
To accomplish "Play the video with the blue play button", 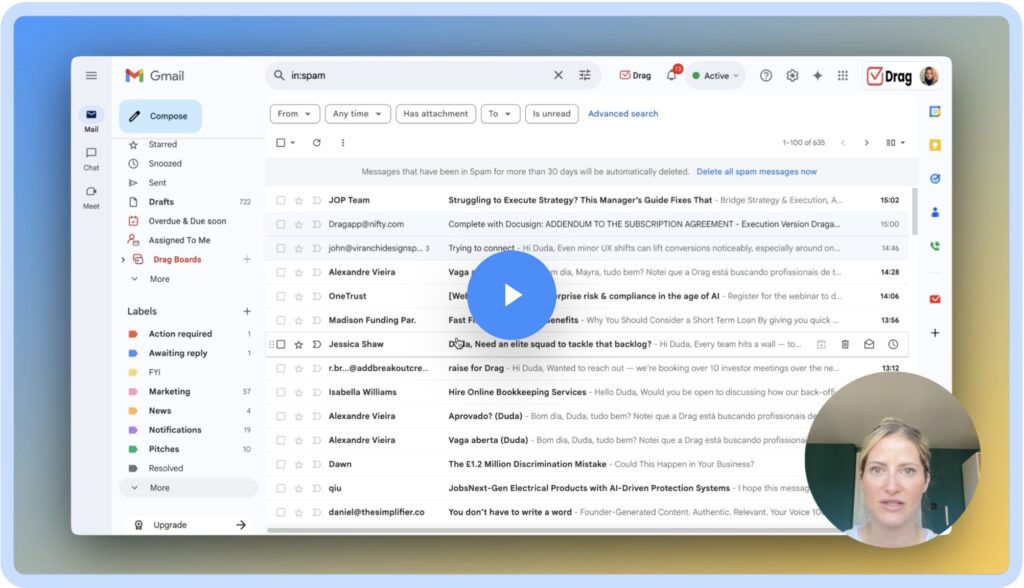I will (x=512, y=295).
